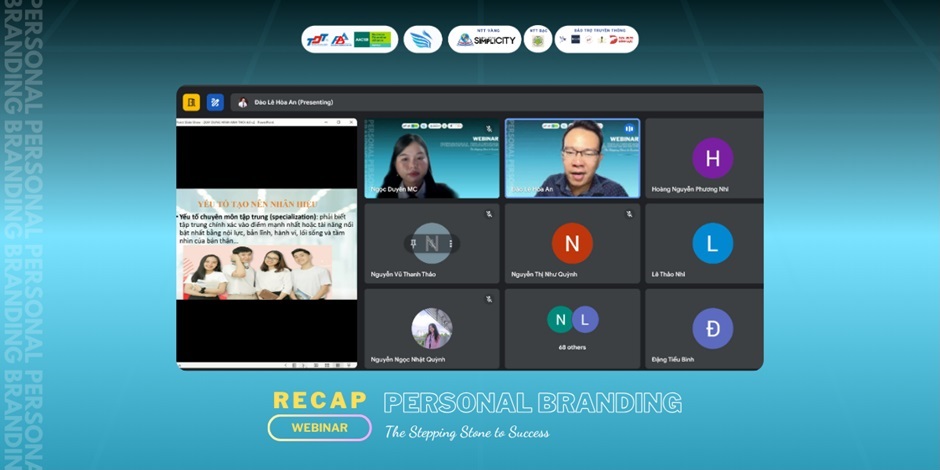The image size is (940, 470).
Task: Open the '68 others' participants tile
Action: (x=573, y=329)
